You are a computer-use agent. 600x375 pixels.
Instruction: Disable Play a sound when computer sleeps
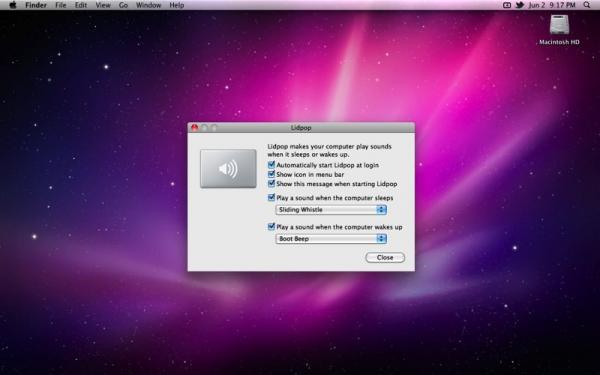point(271,198)
